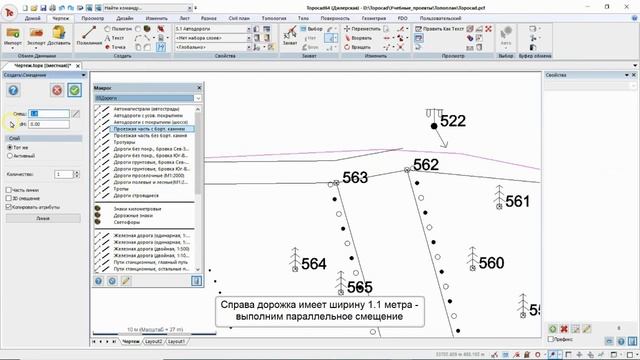Select the Полигон radio option in the ribbon
Viewport: 640px width, 360px height.
pos(107,29)
